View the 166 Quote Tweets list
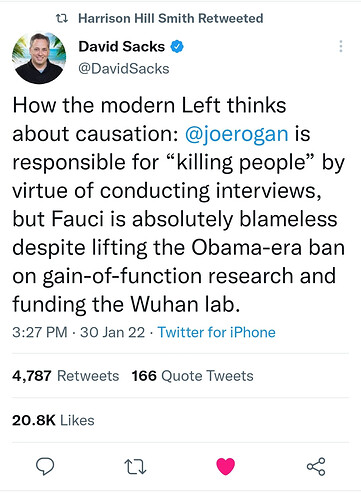The height and width of the screenshot is (500, 361). pos(192,376)
